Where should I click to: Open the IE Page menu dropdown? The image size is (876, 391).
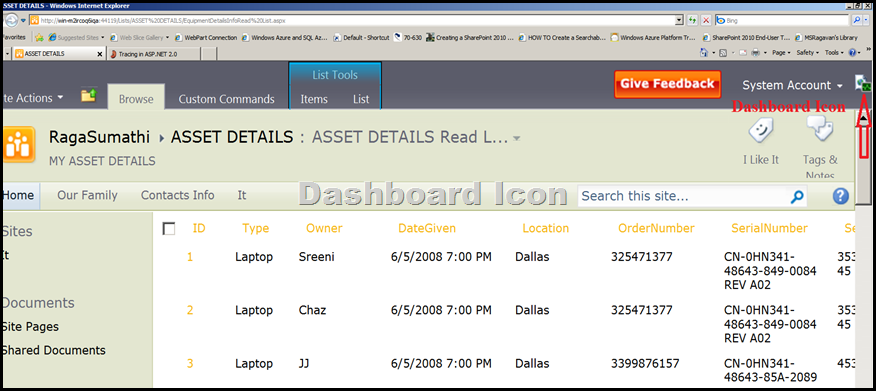coord(781,53)
